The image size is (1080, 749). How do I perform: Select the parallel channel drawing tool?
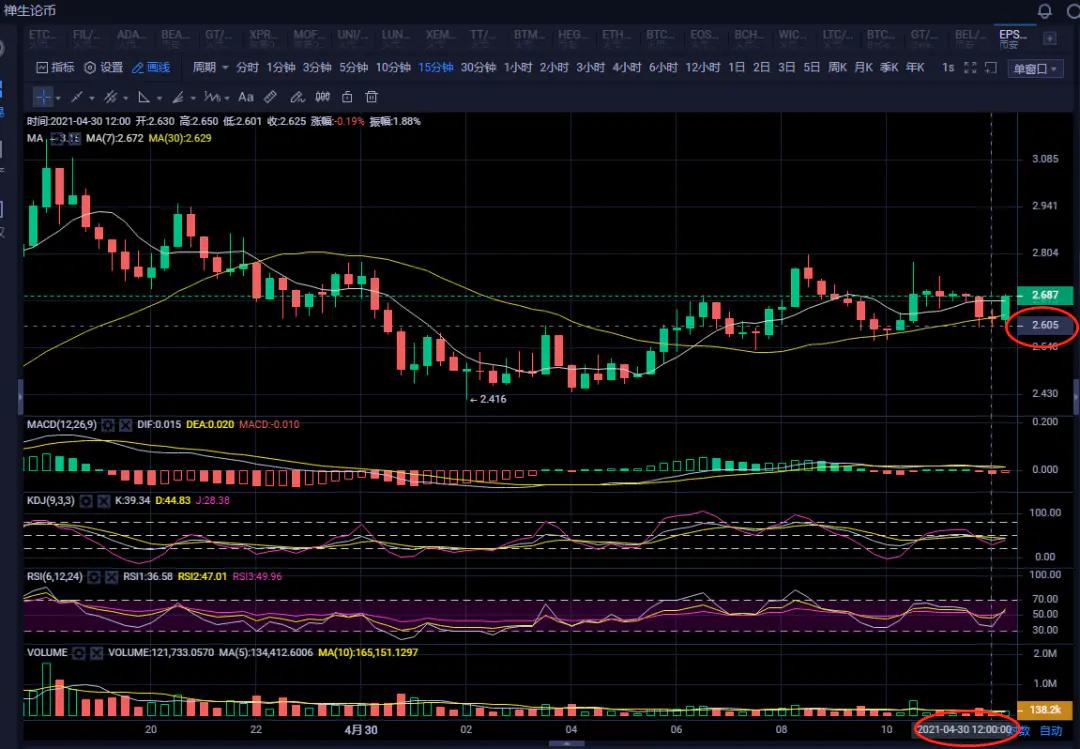(110, 97)
